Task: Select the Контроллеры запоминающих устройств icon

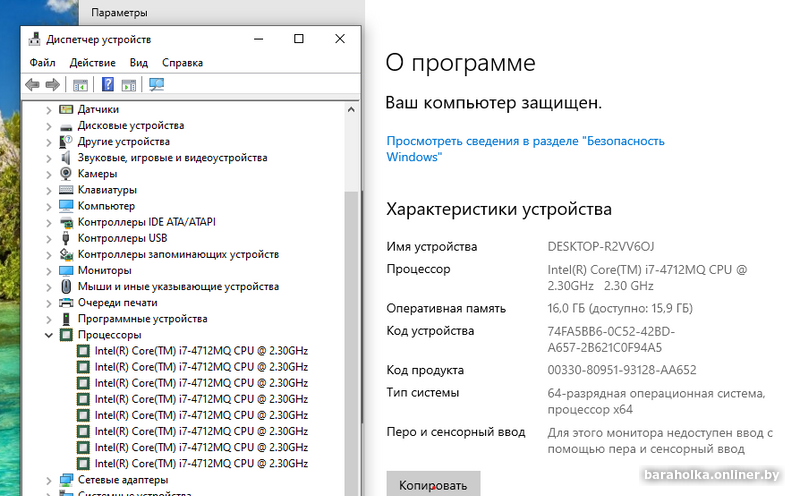Action: 66,254
